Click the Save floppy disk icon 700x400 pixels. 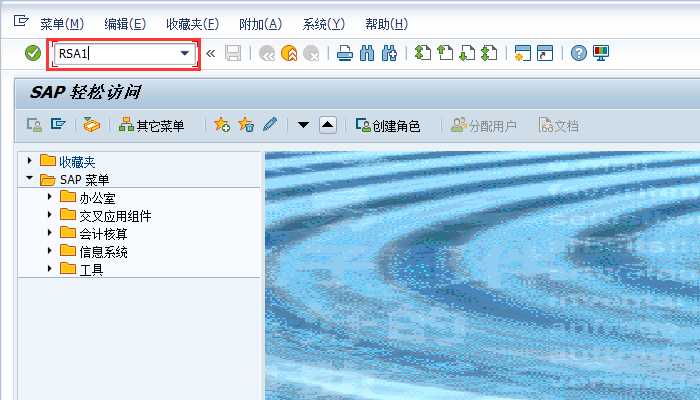(x=233, y=54)
